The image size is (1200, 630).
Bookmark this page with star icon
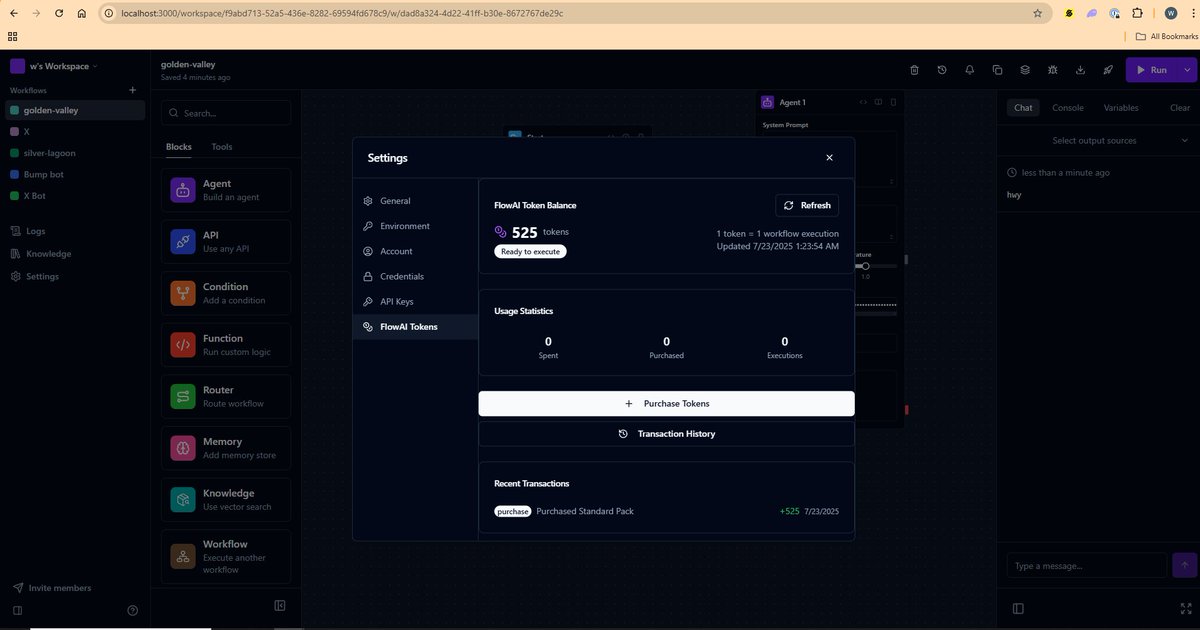tap(1037, 14)
